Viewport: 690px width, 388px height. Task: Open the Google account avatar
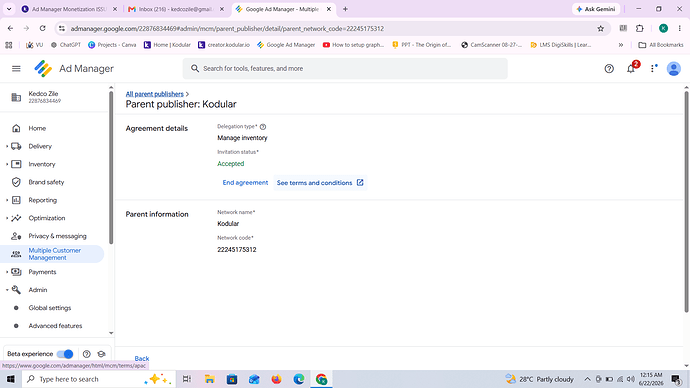[674, 69]
